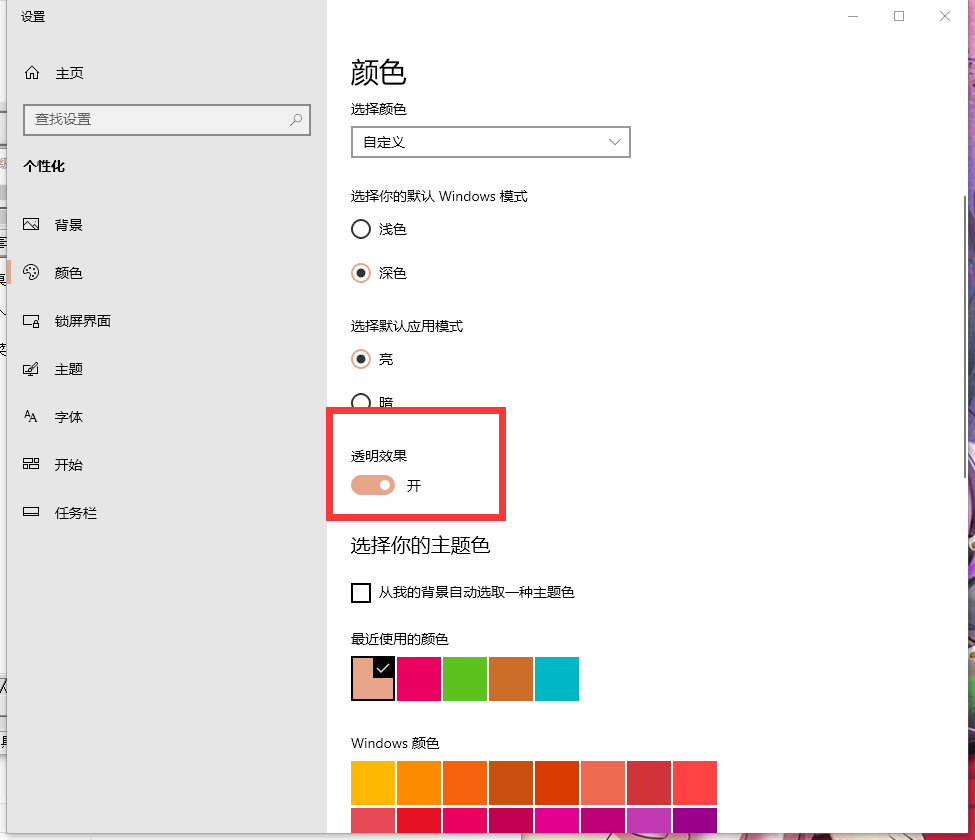Viewport: 975px width, 840px height.
Task: Check 从我的背景自动选取一种主题色 checkbox
Action: click(x=361, y=593)
